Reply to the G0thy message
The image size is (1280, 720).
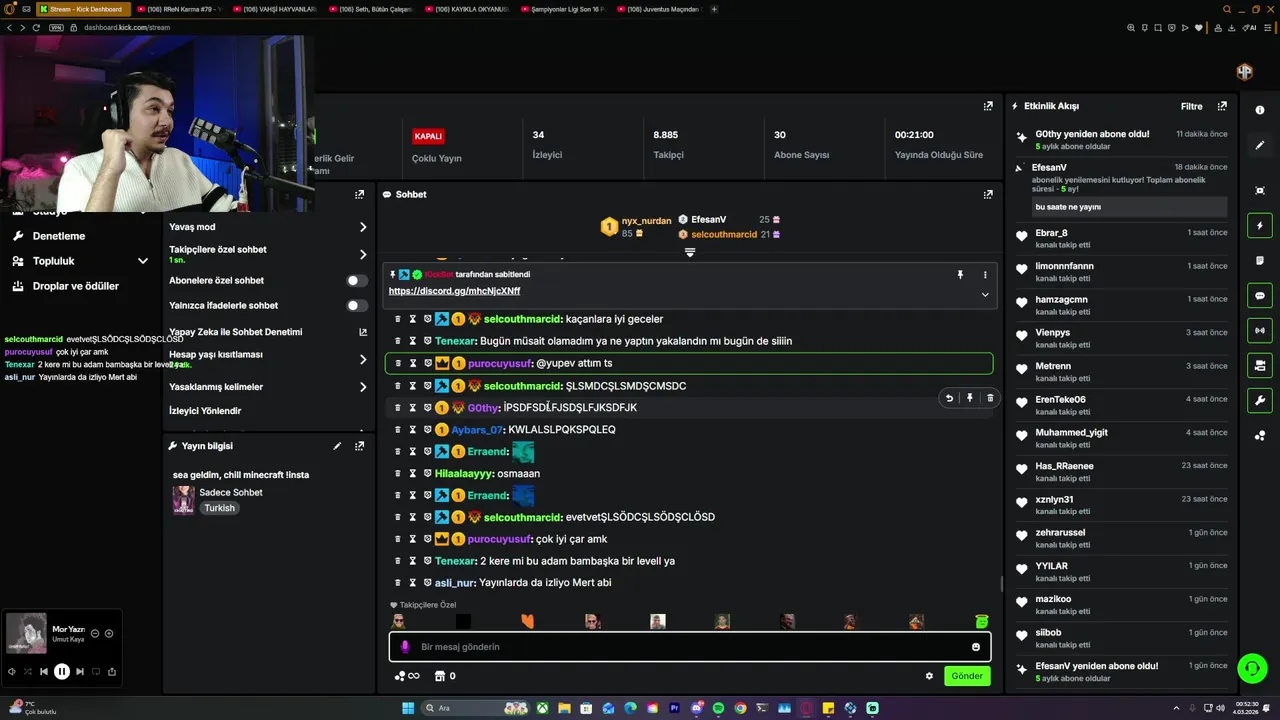pyautogui.click(x=949, y=398)
